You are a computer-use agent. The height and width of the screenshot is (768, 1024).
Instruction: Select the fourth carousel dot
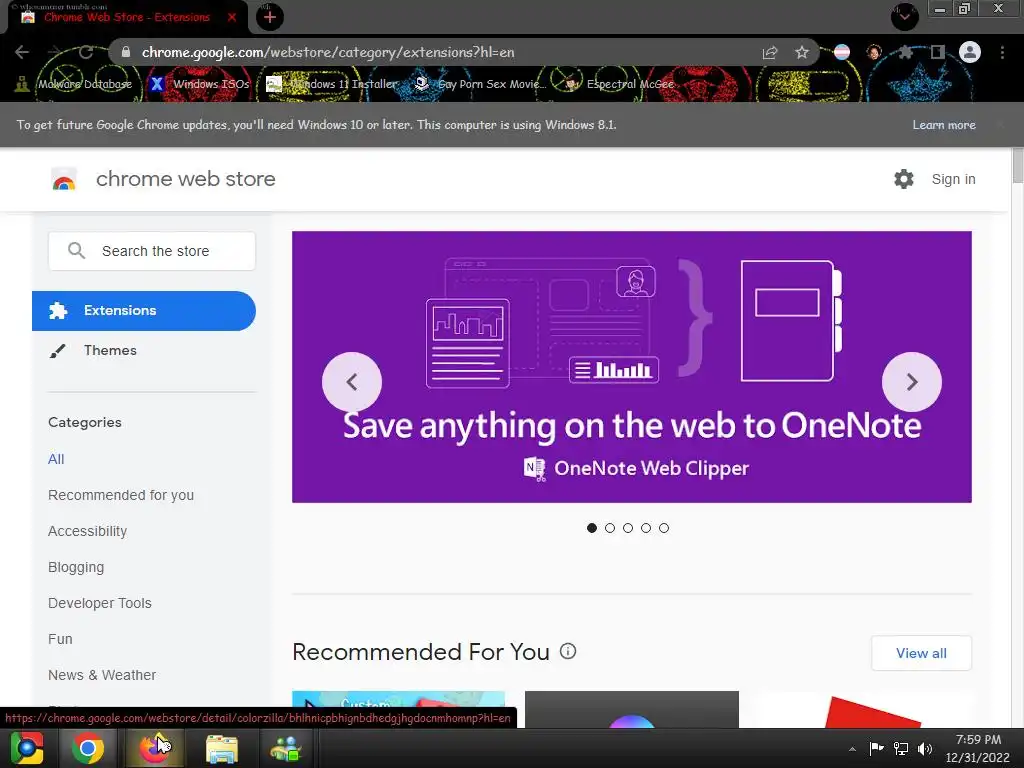coord(646,528)
